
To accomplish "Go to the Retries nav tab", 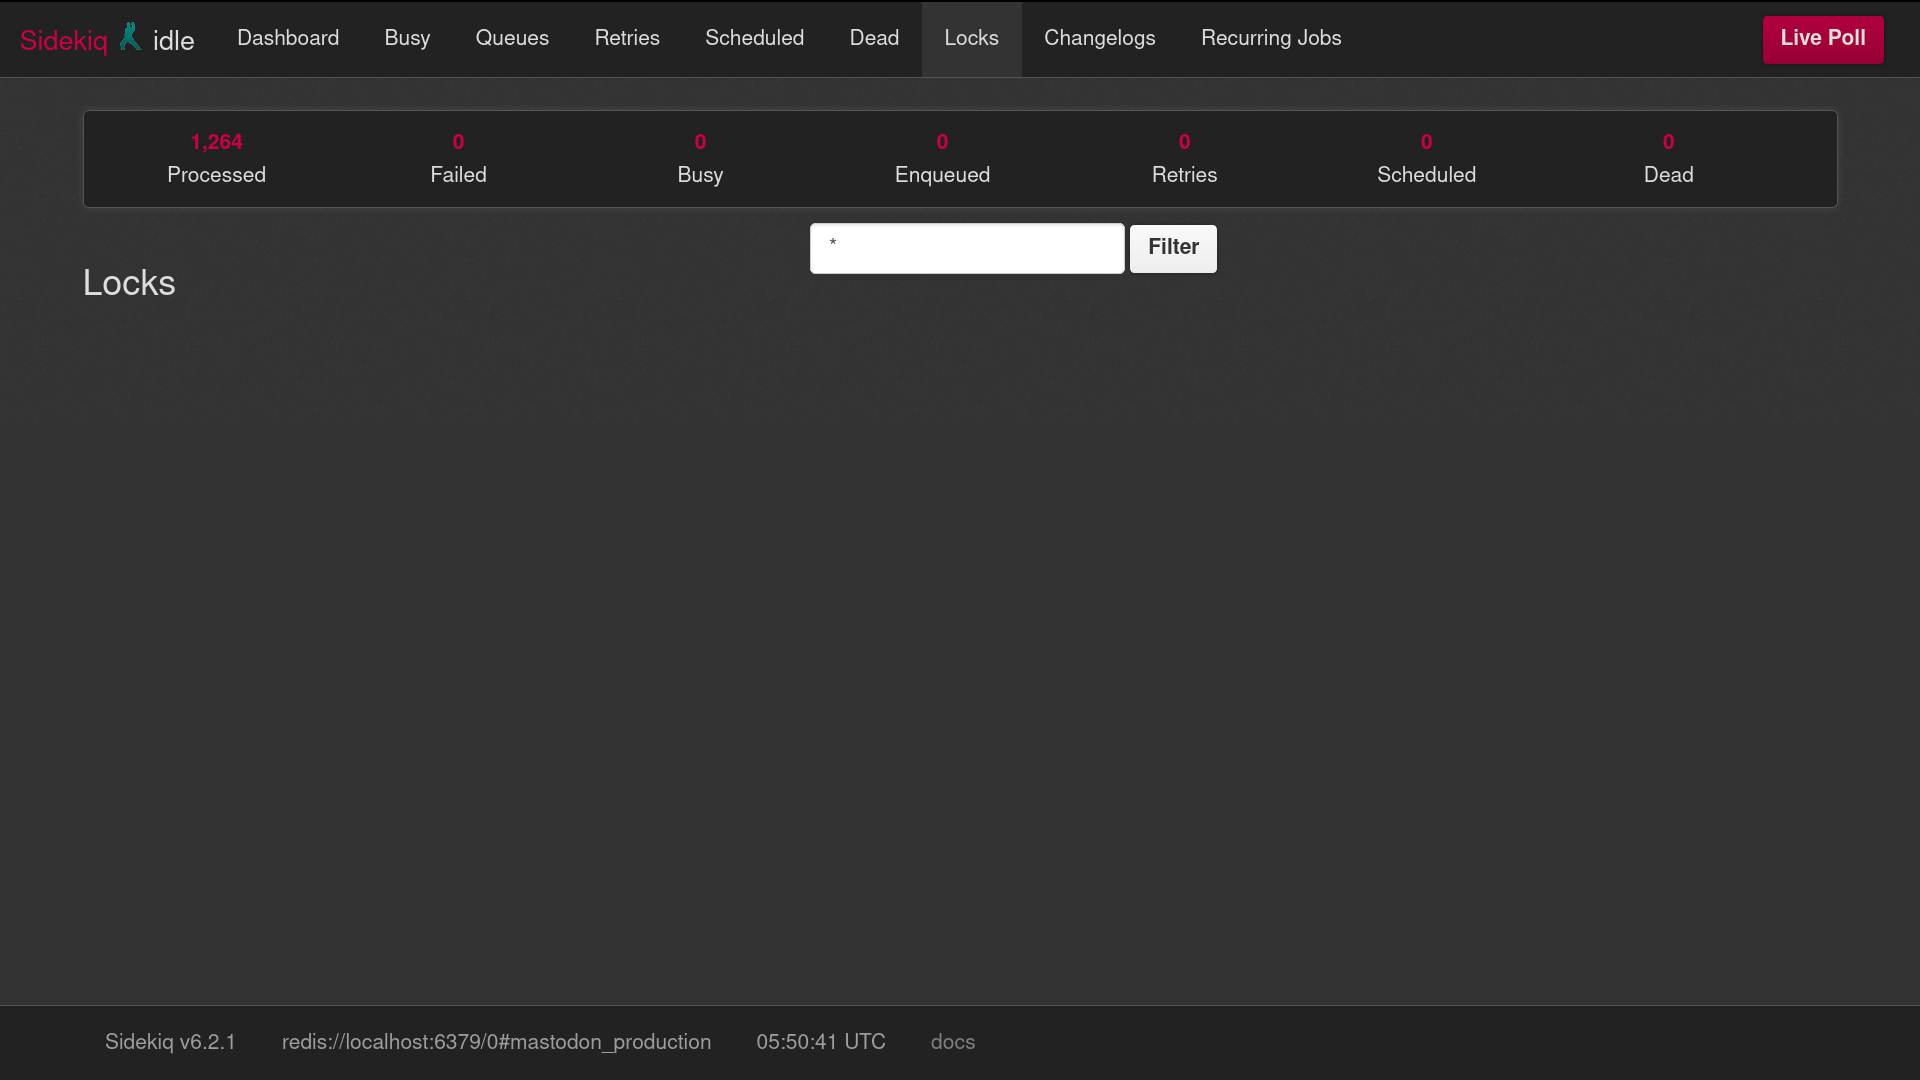I will tap(627, 38).
